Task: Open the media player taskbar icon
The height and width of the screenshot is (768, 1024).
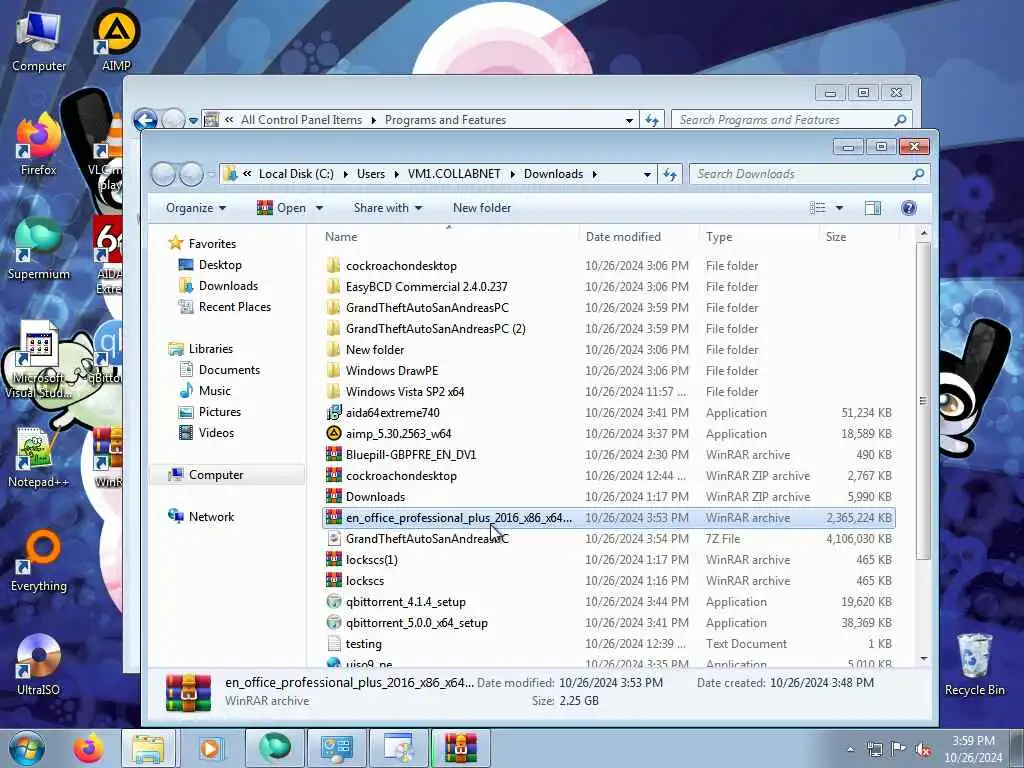Action: tap(210, 748)
